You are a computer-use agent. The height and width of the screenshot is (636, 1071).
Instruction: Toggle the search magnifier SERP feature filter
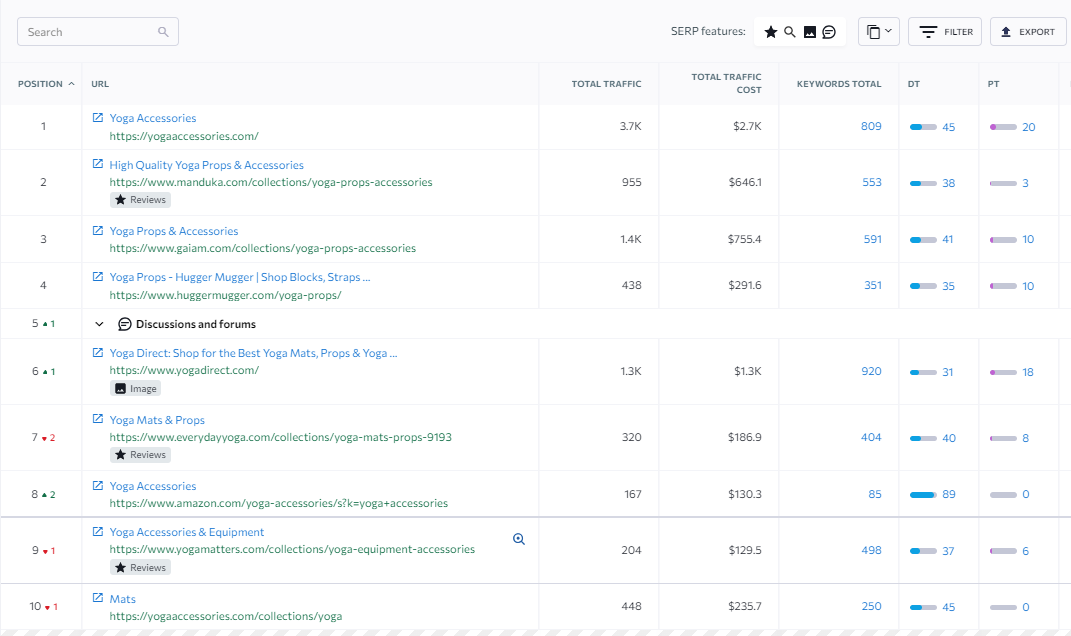[x=790, y=32]
